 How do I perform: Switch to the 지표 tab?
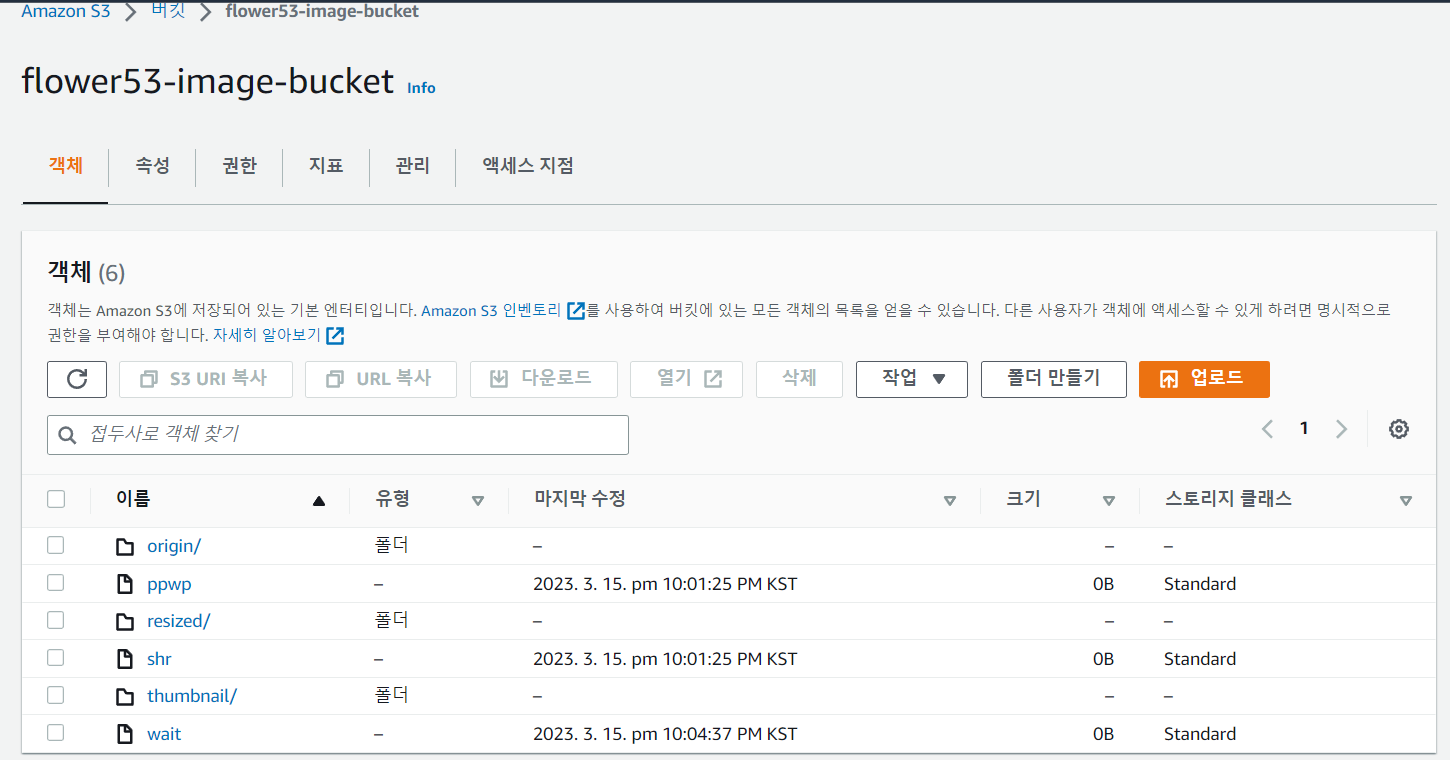pos(326,166)
